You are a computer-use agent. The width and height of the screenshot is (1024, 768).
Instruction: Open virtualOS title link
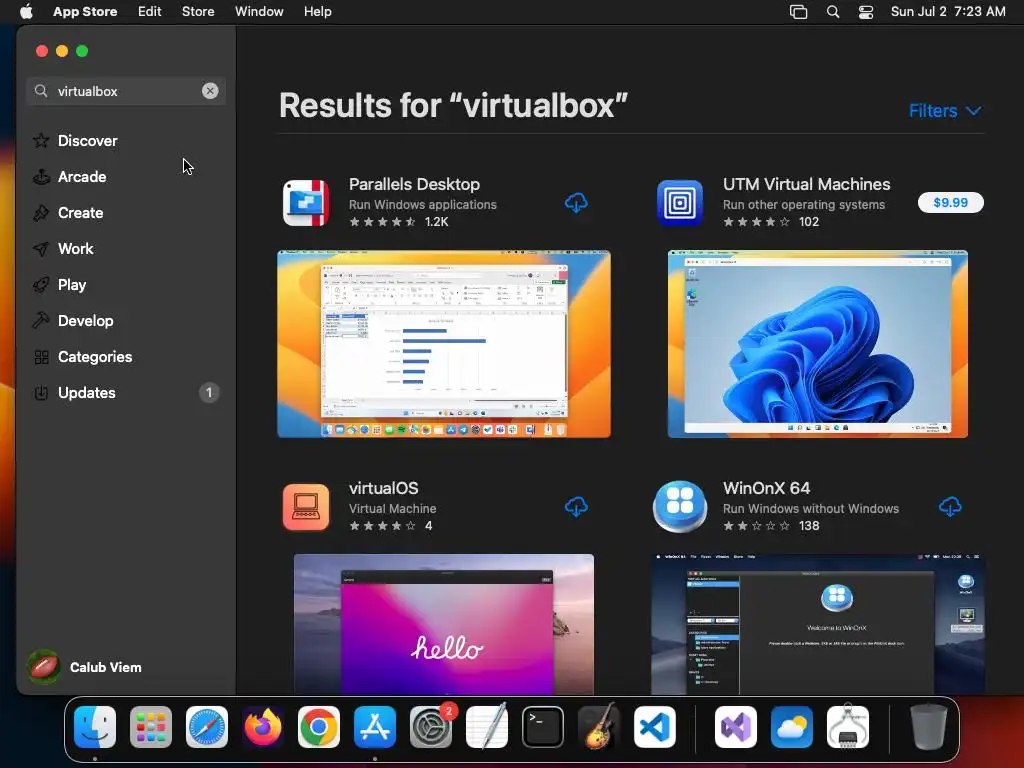click(x=383, y=488)
